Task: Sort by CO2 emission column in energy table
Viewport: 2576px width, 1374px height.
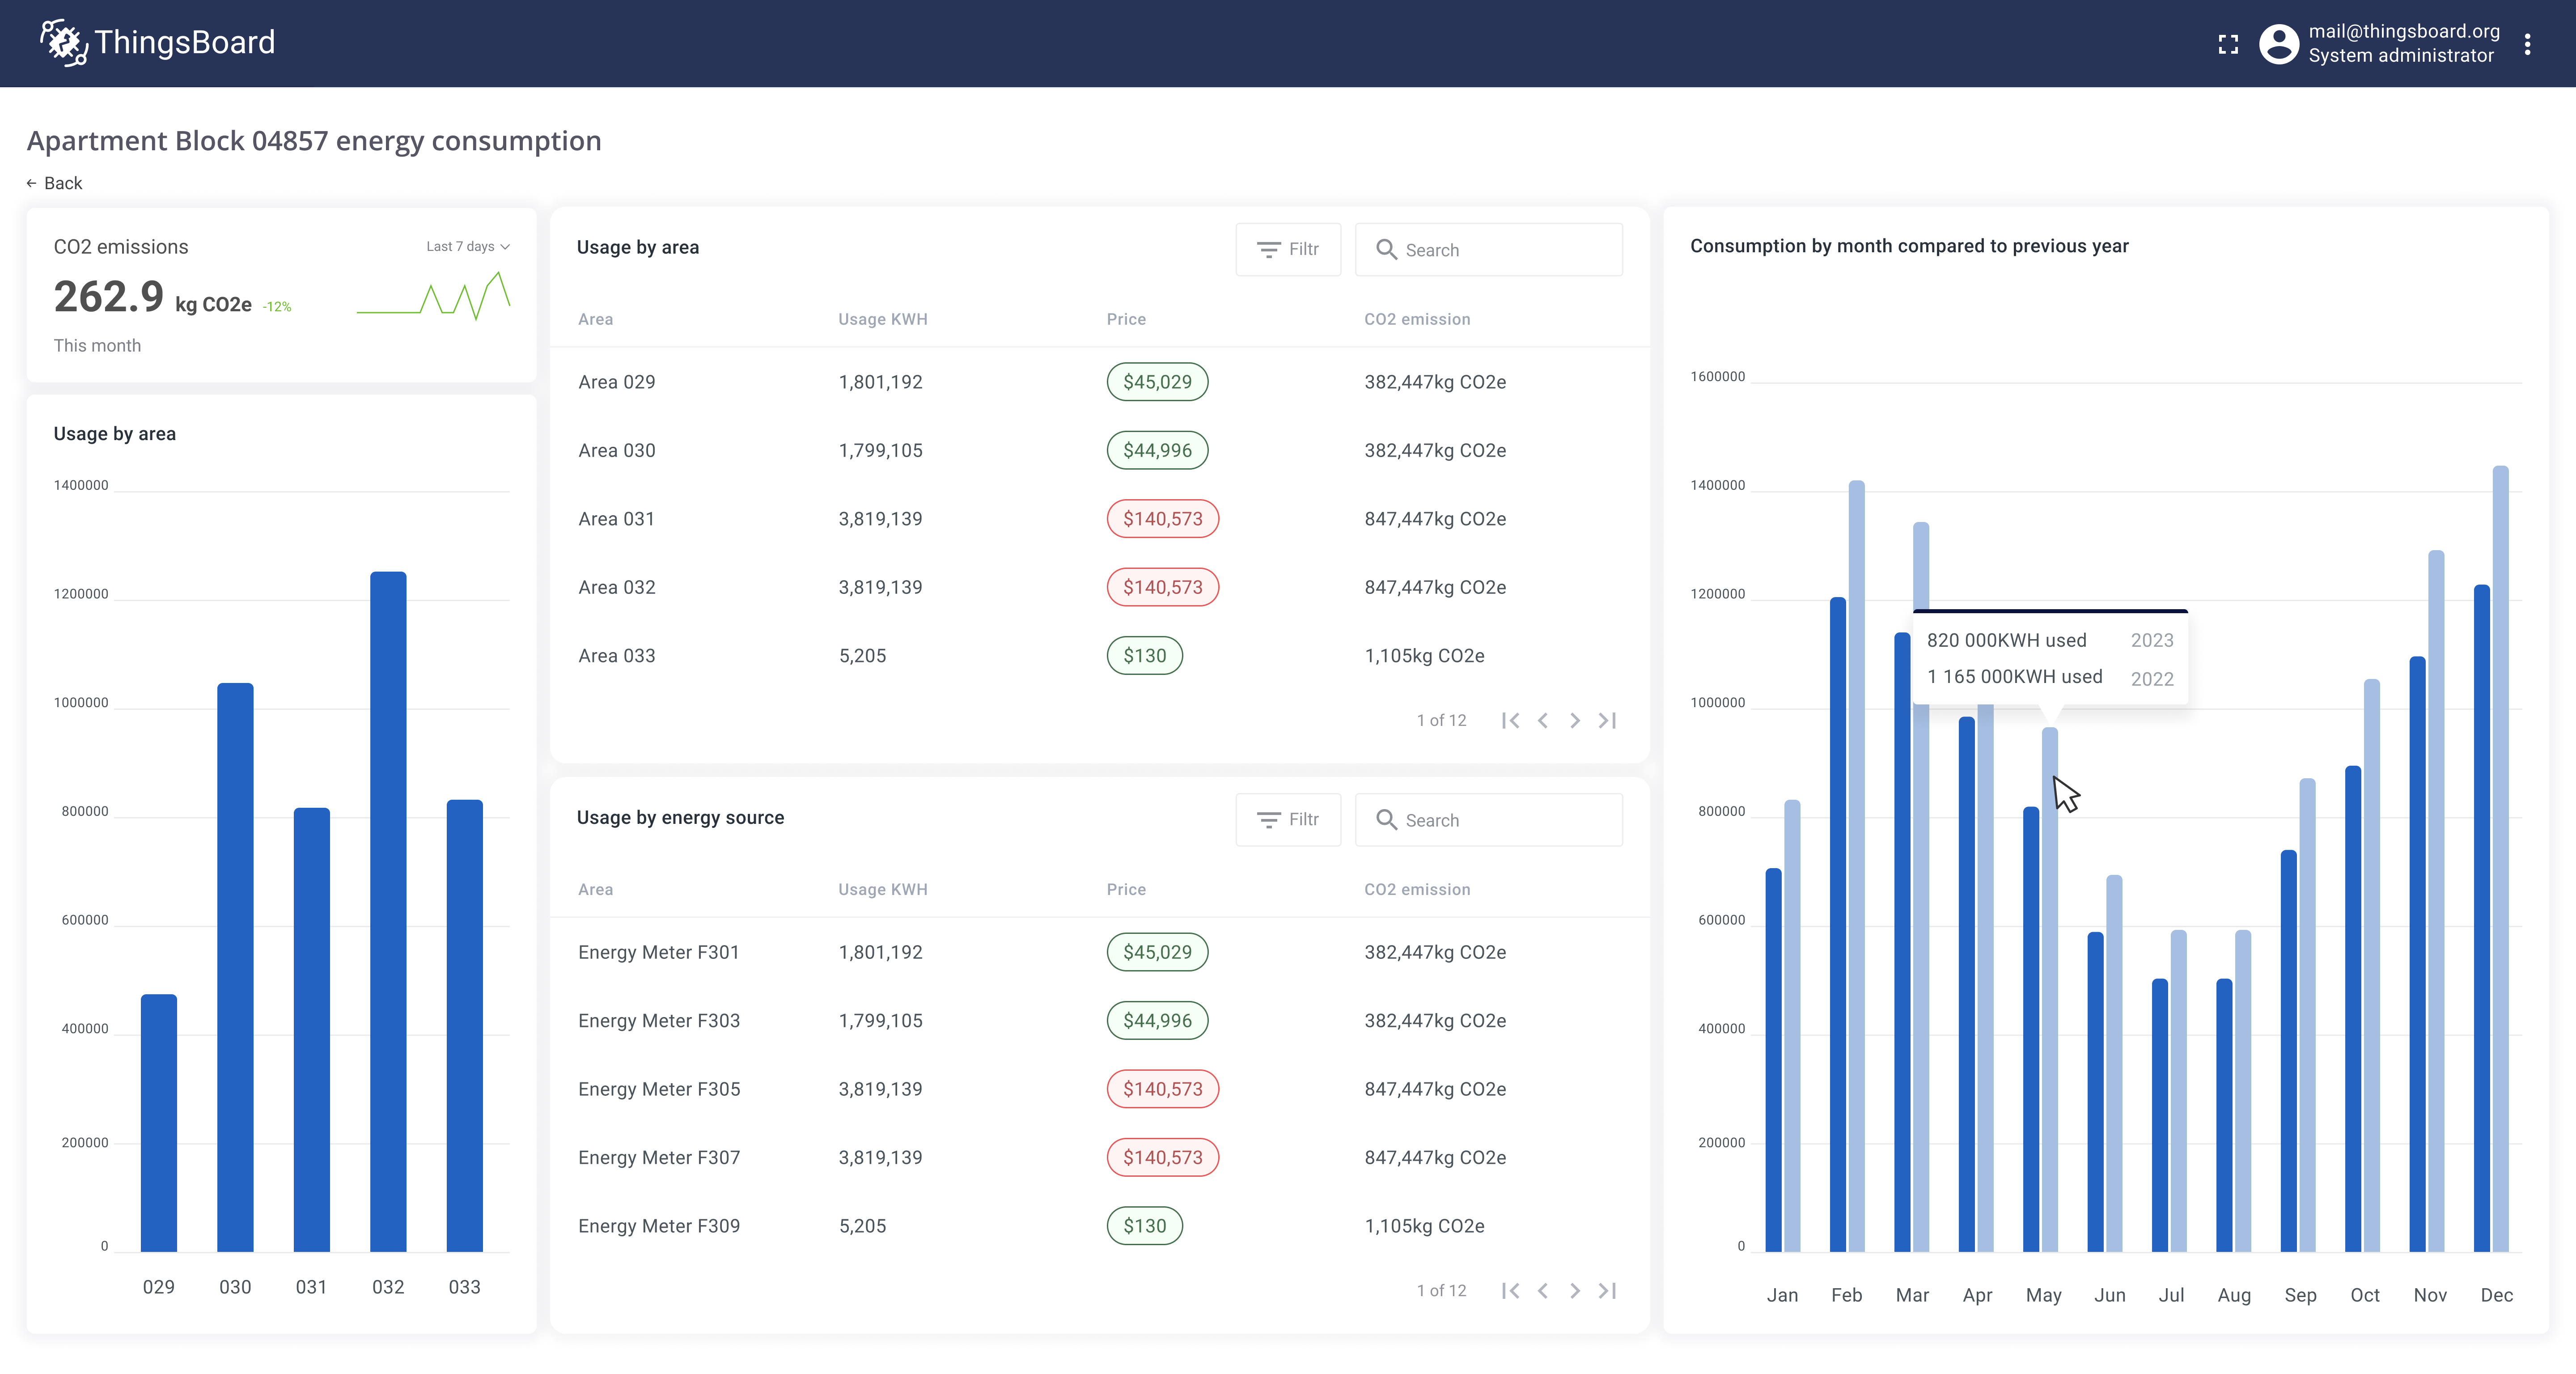Action: click(x=1416, y=889)
